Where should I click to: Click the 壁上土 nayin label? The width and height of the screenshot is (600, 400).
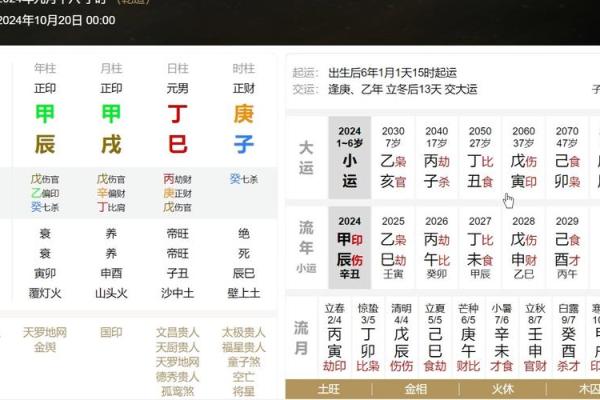click(243, 293)
